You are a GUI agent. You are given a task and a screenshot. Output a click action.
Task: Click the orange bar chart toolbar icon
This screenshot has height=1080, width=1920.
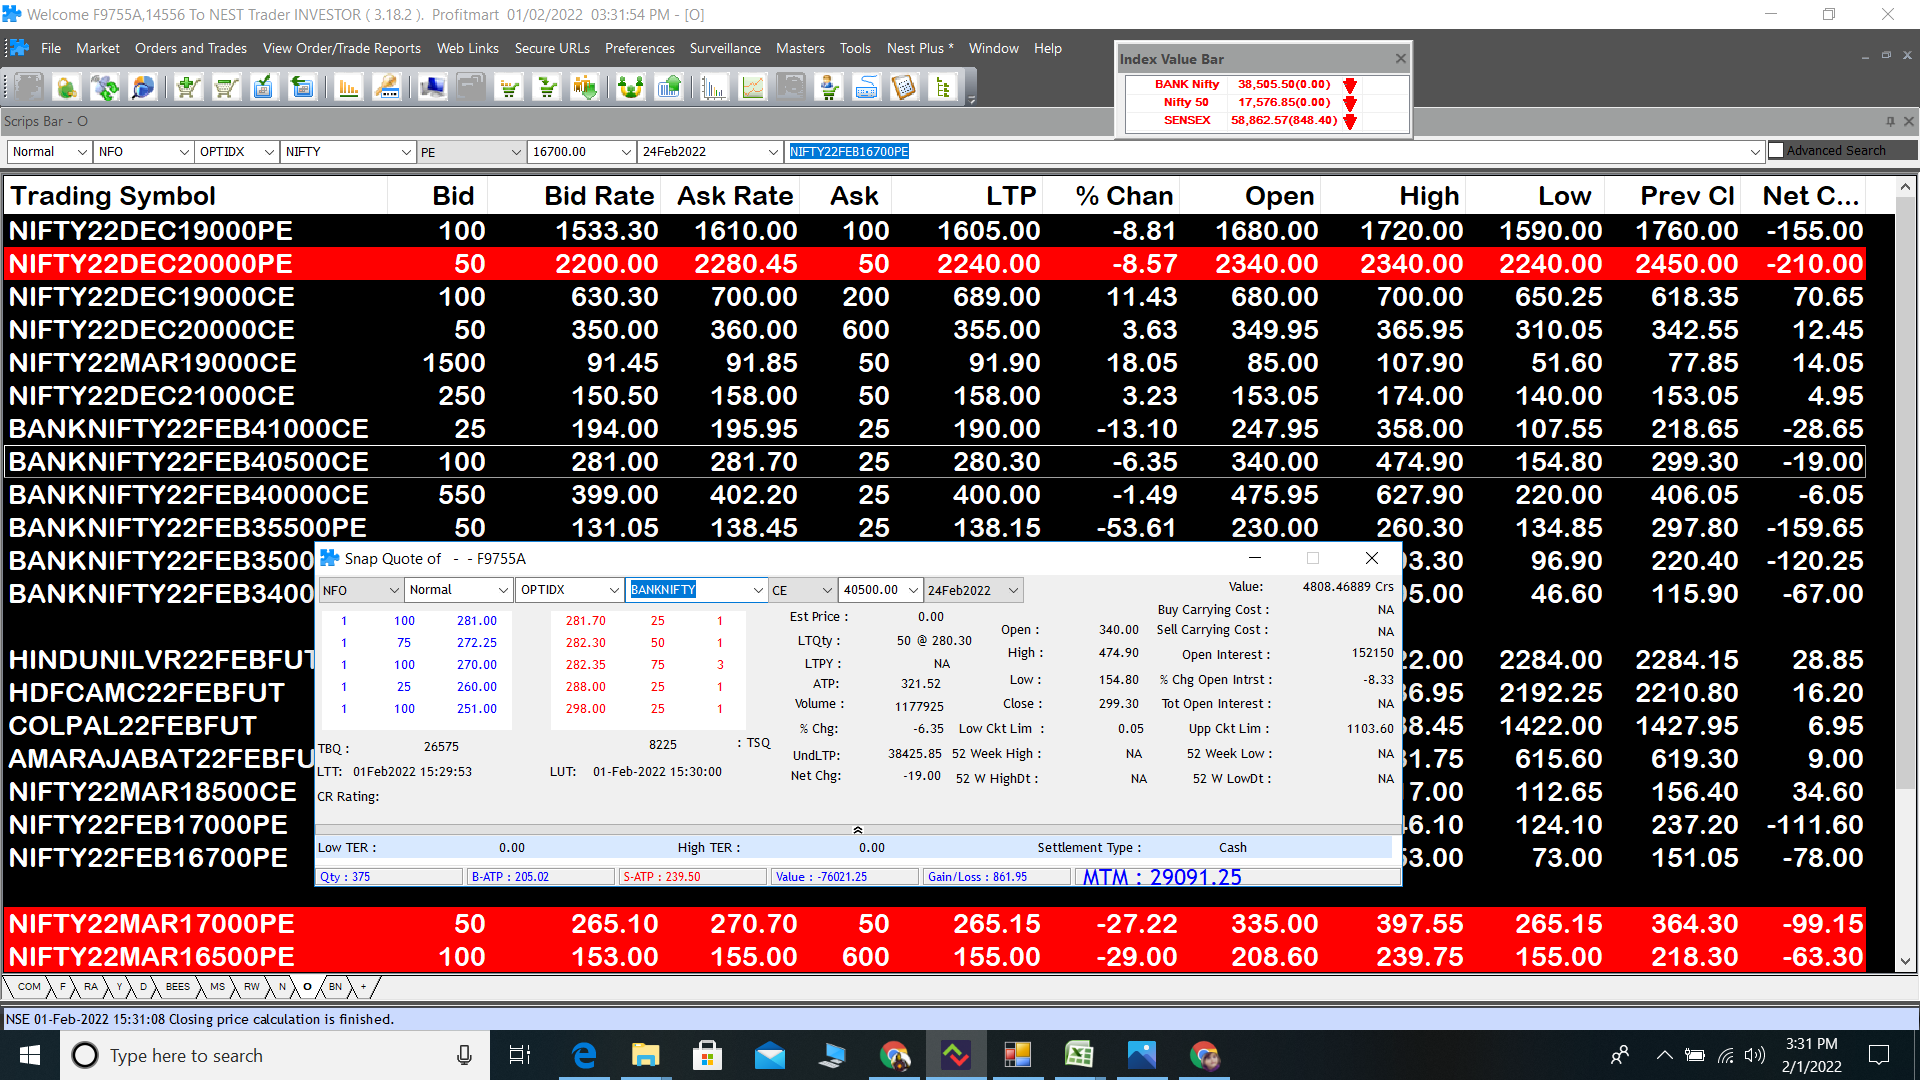coord(348,88)
